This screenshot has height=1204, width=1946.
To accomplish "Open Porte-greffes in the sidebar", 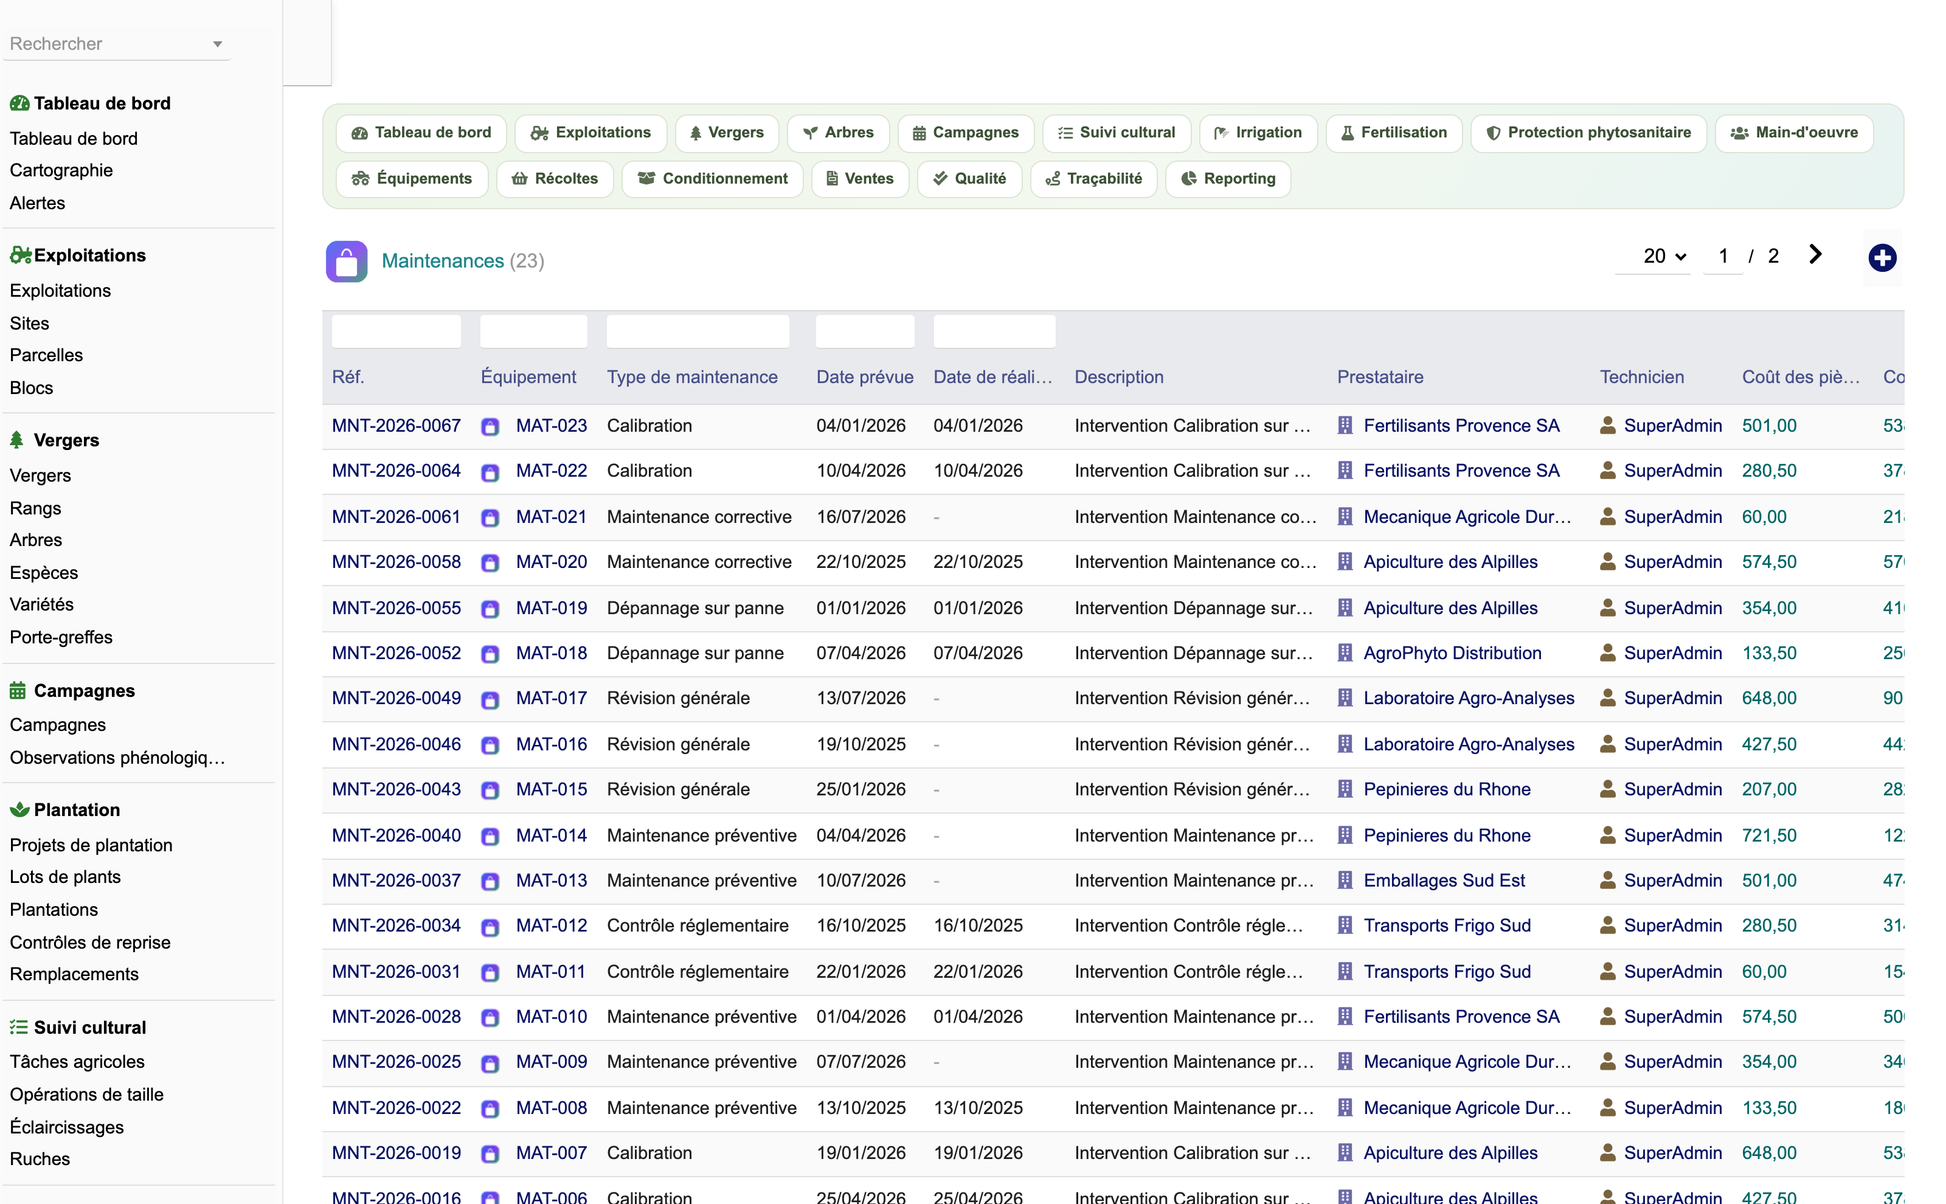I will click(x=61, y=637).
